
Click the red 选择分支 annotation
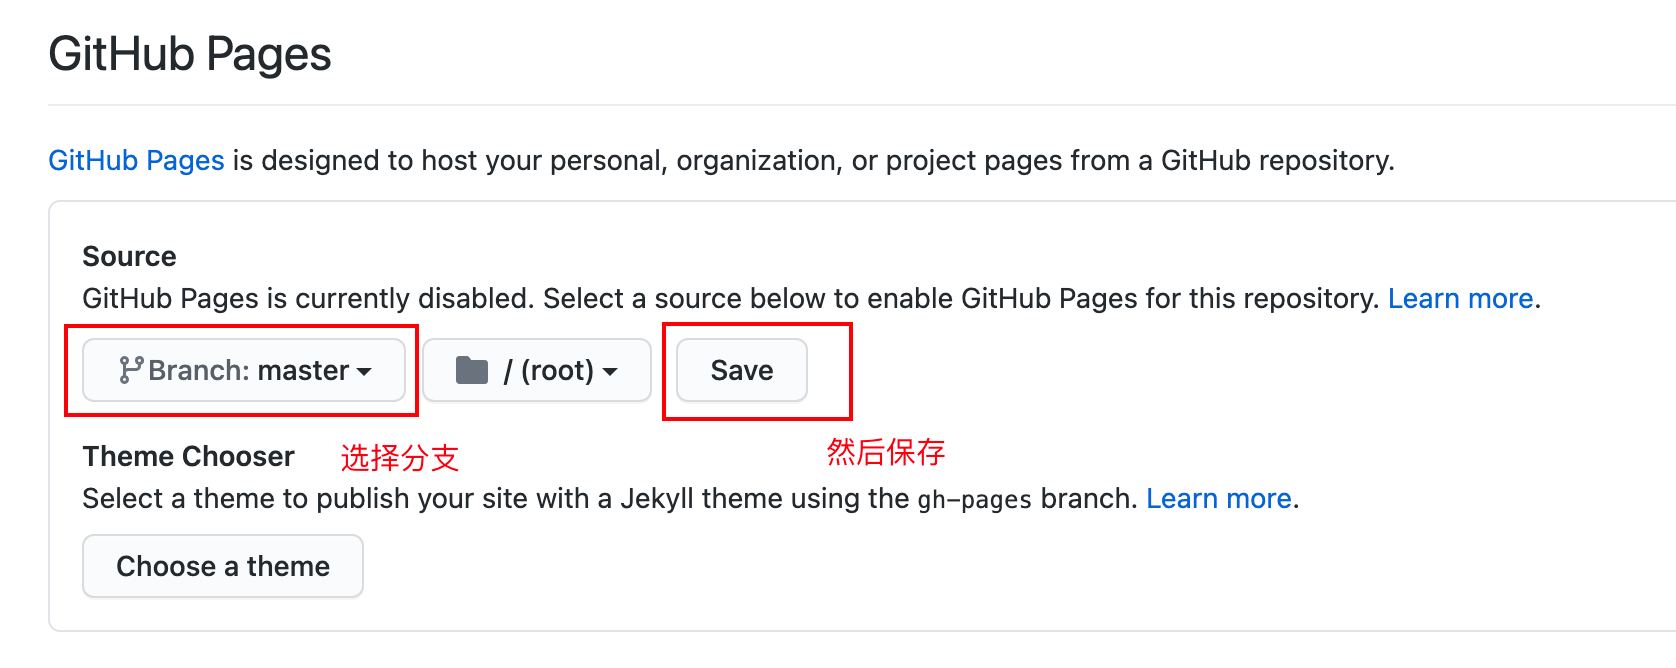[399, 458]
